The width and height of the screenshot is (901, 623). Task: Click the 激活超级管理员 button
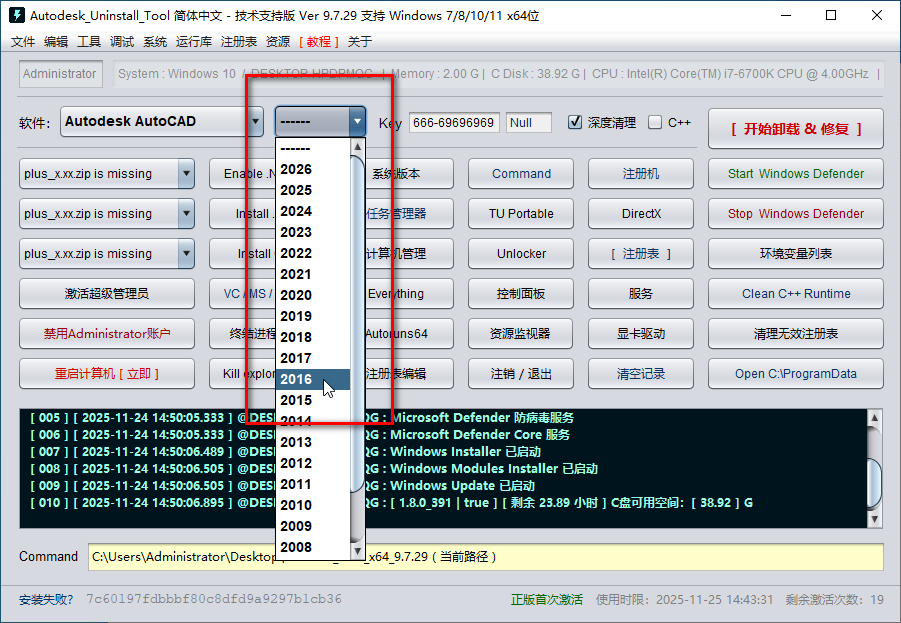(107, 294)
